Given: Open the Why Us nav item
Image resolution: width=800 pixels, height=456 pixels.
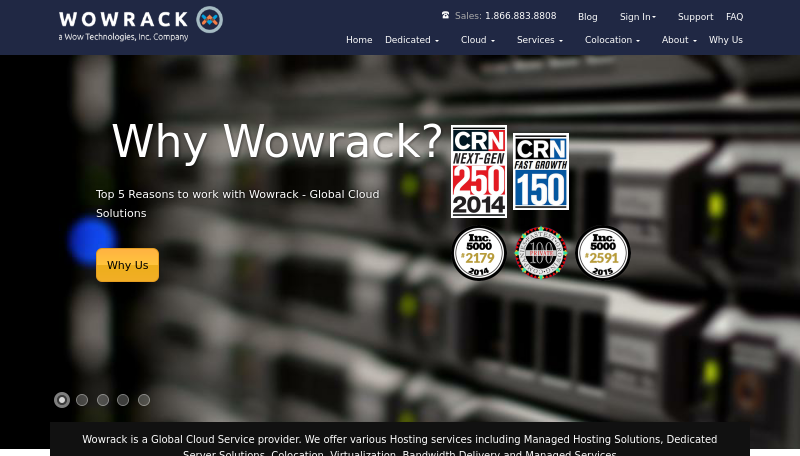Looking at the screenshot, I should (x=726, y=40).
